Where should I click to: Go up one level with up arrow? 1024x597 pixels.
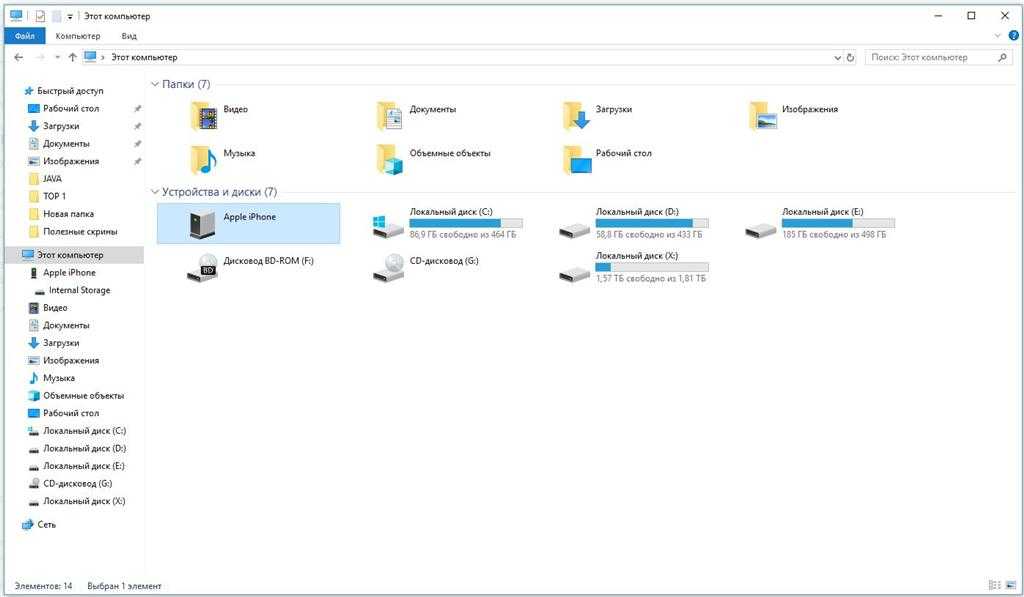coord(72,57)
